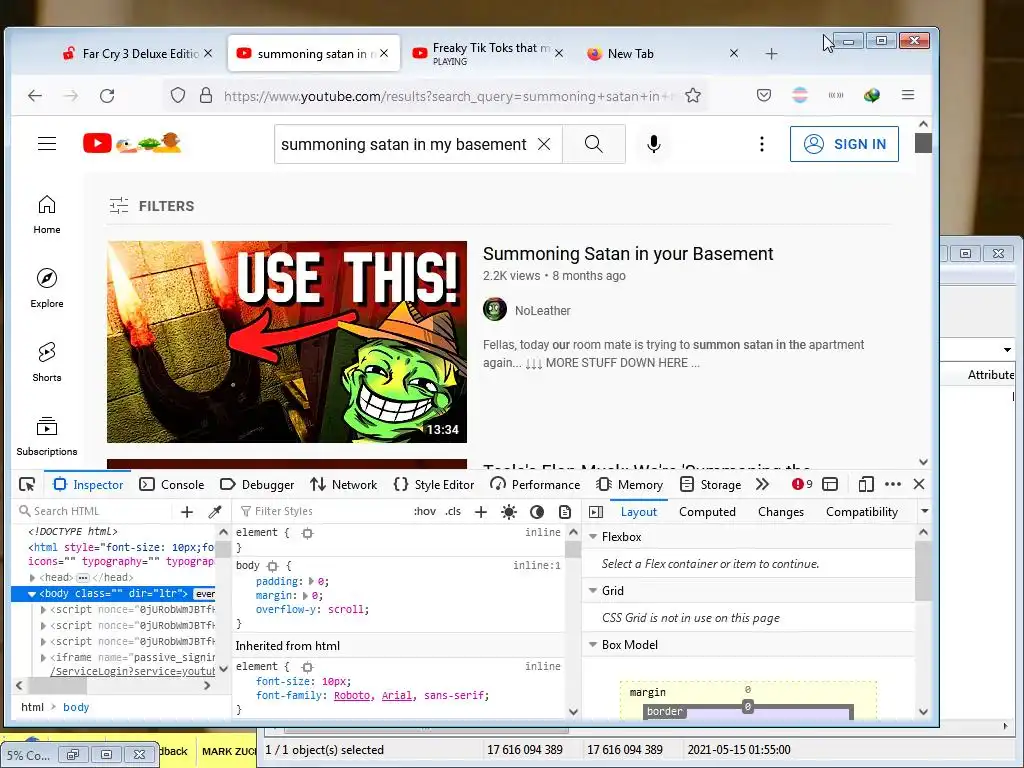This screenshot has height=768, width=1024.
Task: Open the FILTERS options
Action: [x=152, y=206]
